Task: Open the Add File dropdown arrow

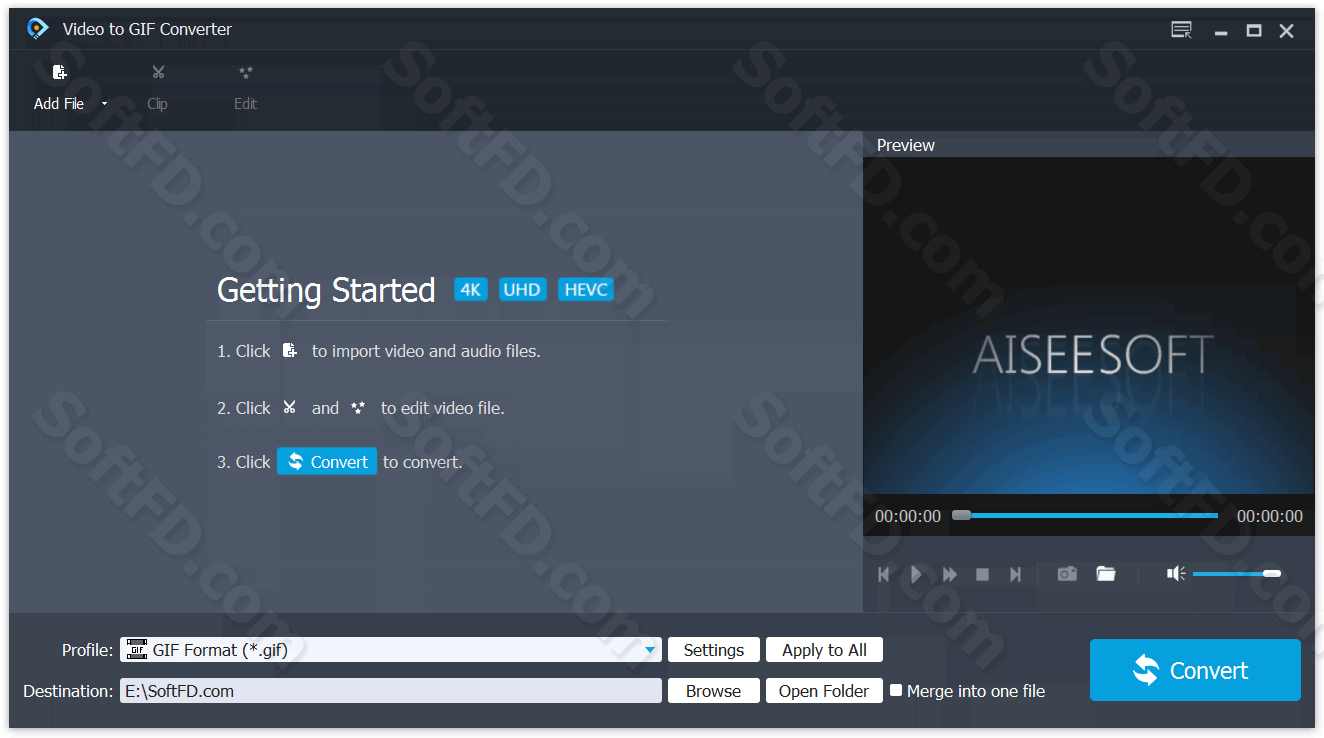Action: 104,104
